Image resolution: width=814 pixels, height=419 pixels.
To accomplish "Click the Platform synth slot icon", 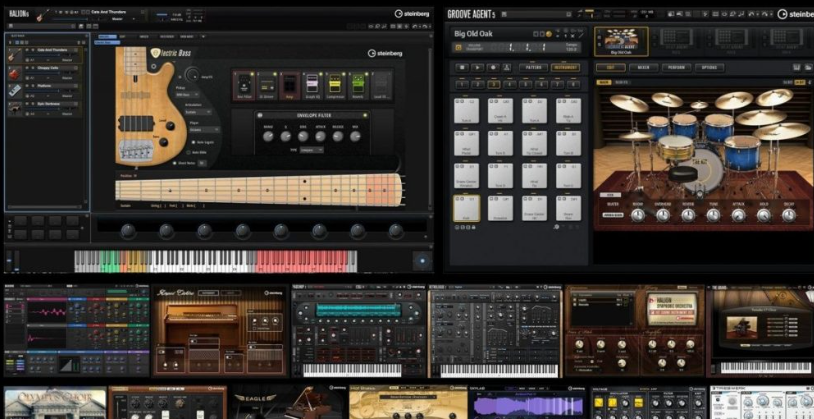I will pyautogui.click(x=15, y=90).
